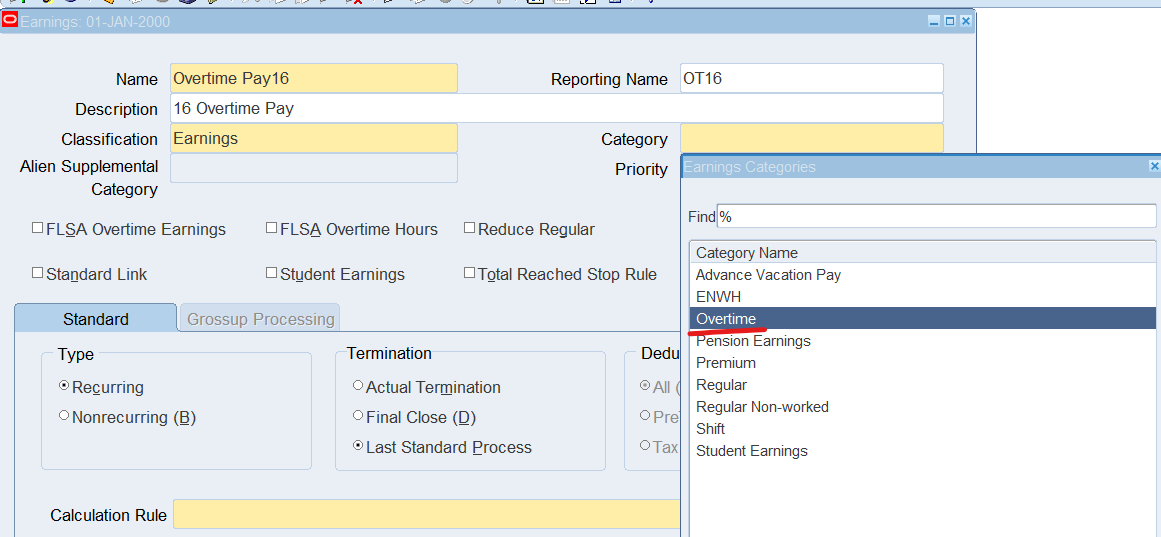
Task: Click the Calculation Rule field
Action: tap(425, 515)
